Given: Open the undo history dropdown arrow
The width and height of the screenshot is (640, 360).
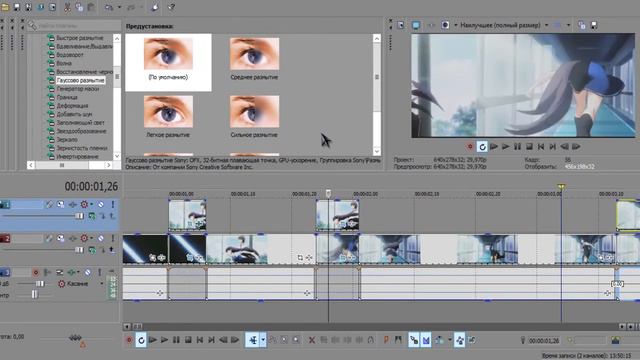Looking at the screenshot, I should [x=120, y=7].
